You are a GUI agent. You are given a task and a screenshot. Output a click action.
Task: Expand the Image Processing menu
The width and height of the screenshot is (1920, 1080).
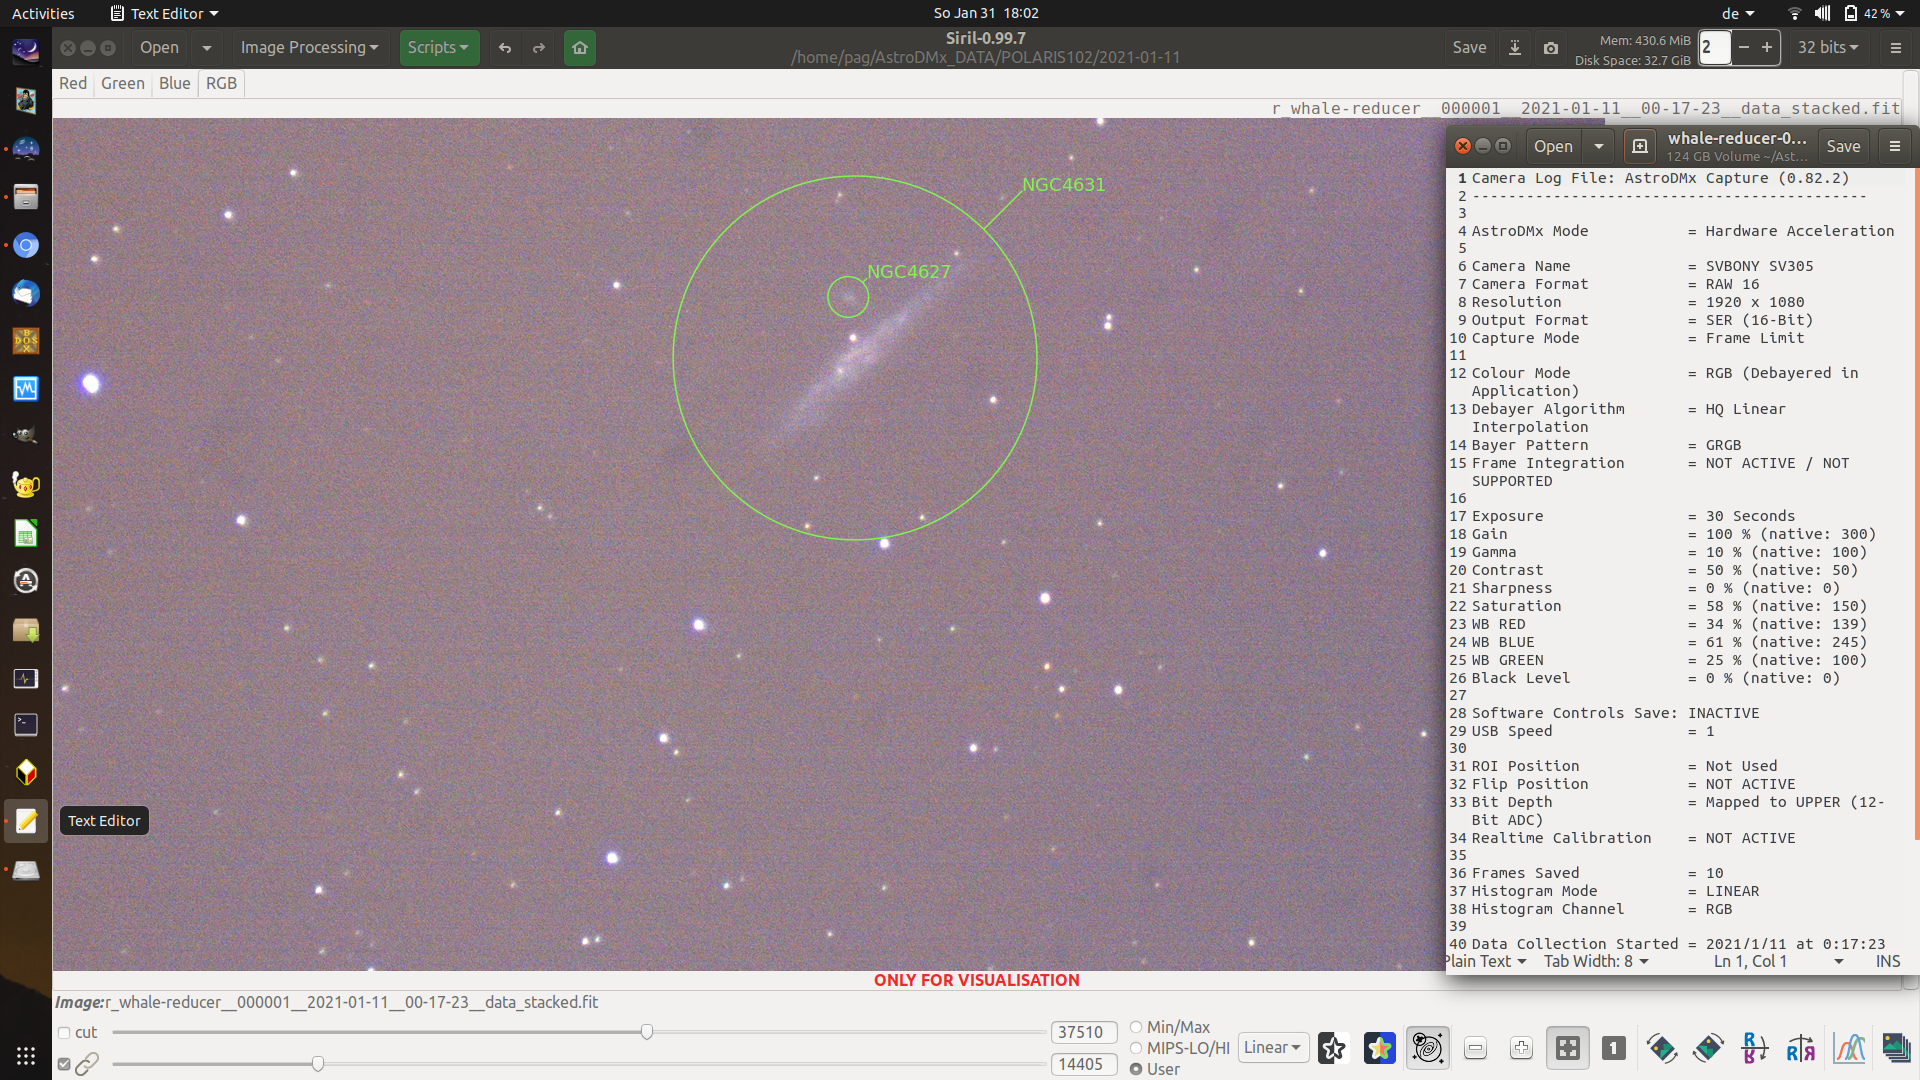pos(309,48)
